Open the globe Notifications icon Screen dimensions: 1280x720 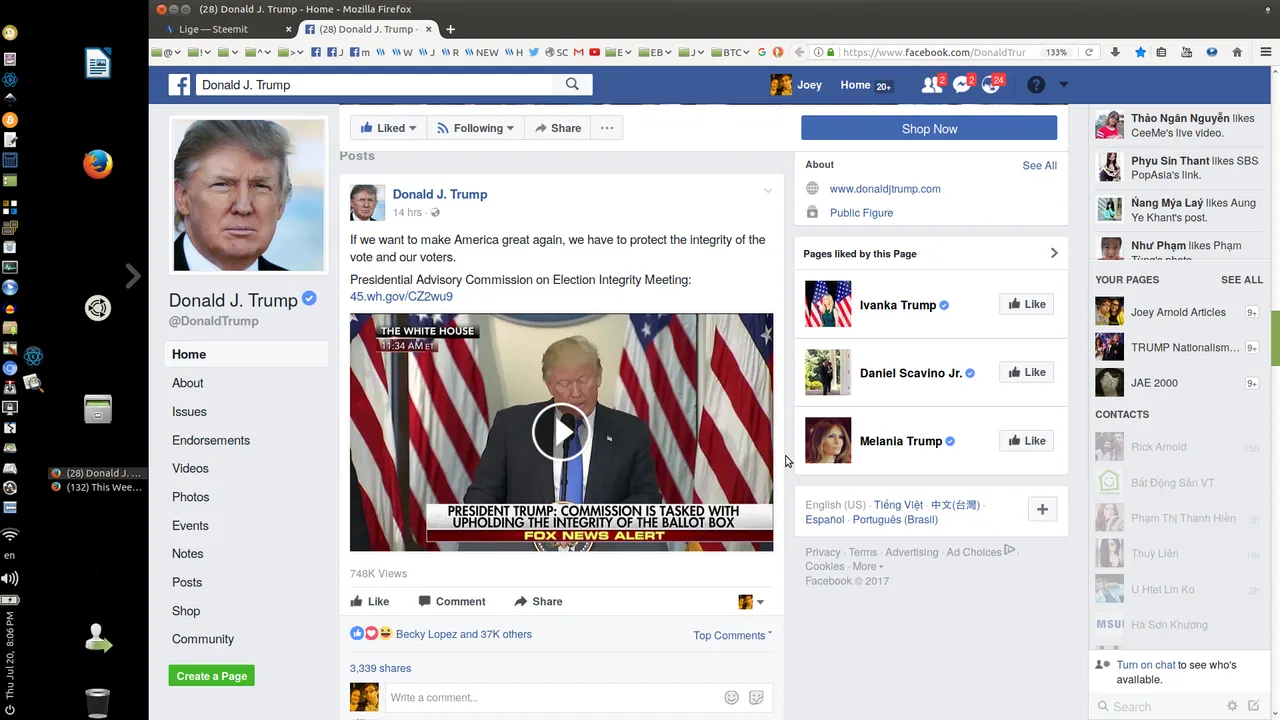[991, 85]
